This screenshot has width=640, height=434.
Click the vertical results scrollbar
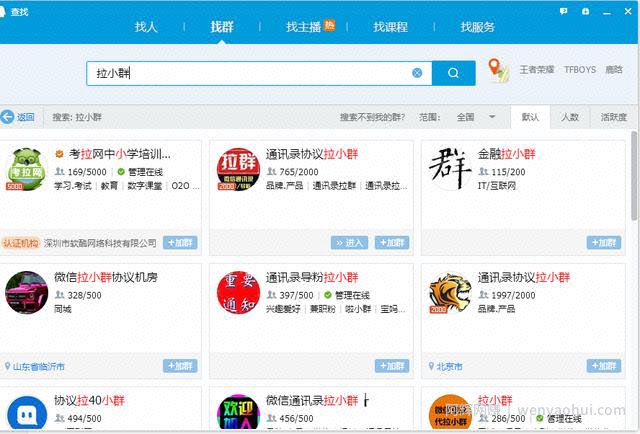tap(634, 176)
